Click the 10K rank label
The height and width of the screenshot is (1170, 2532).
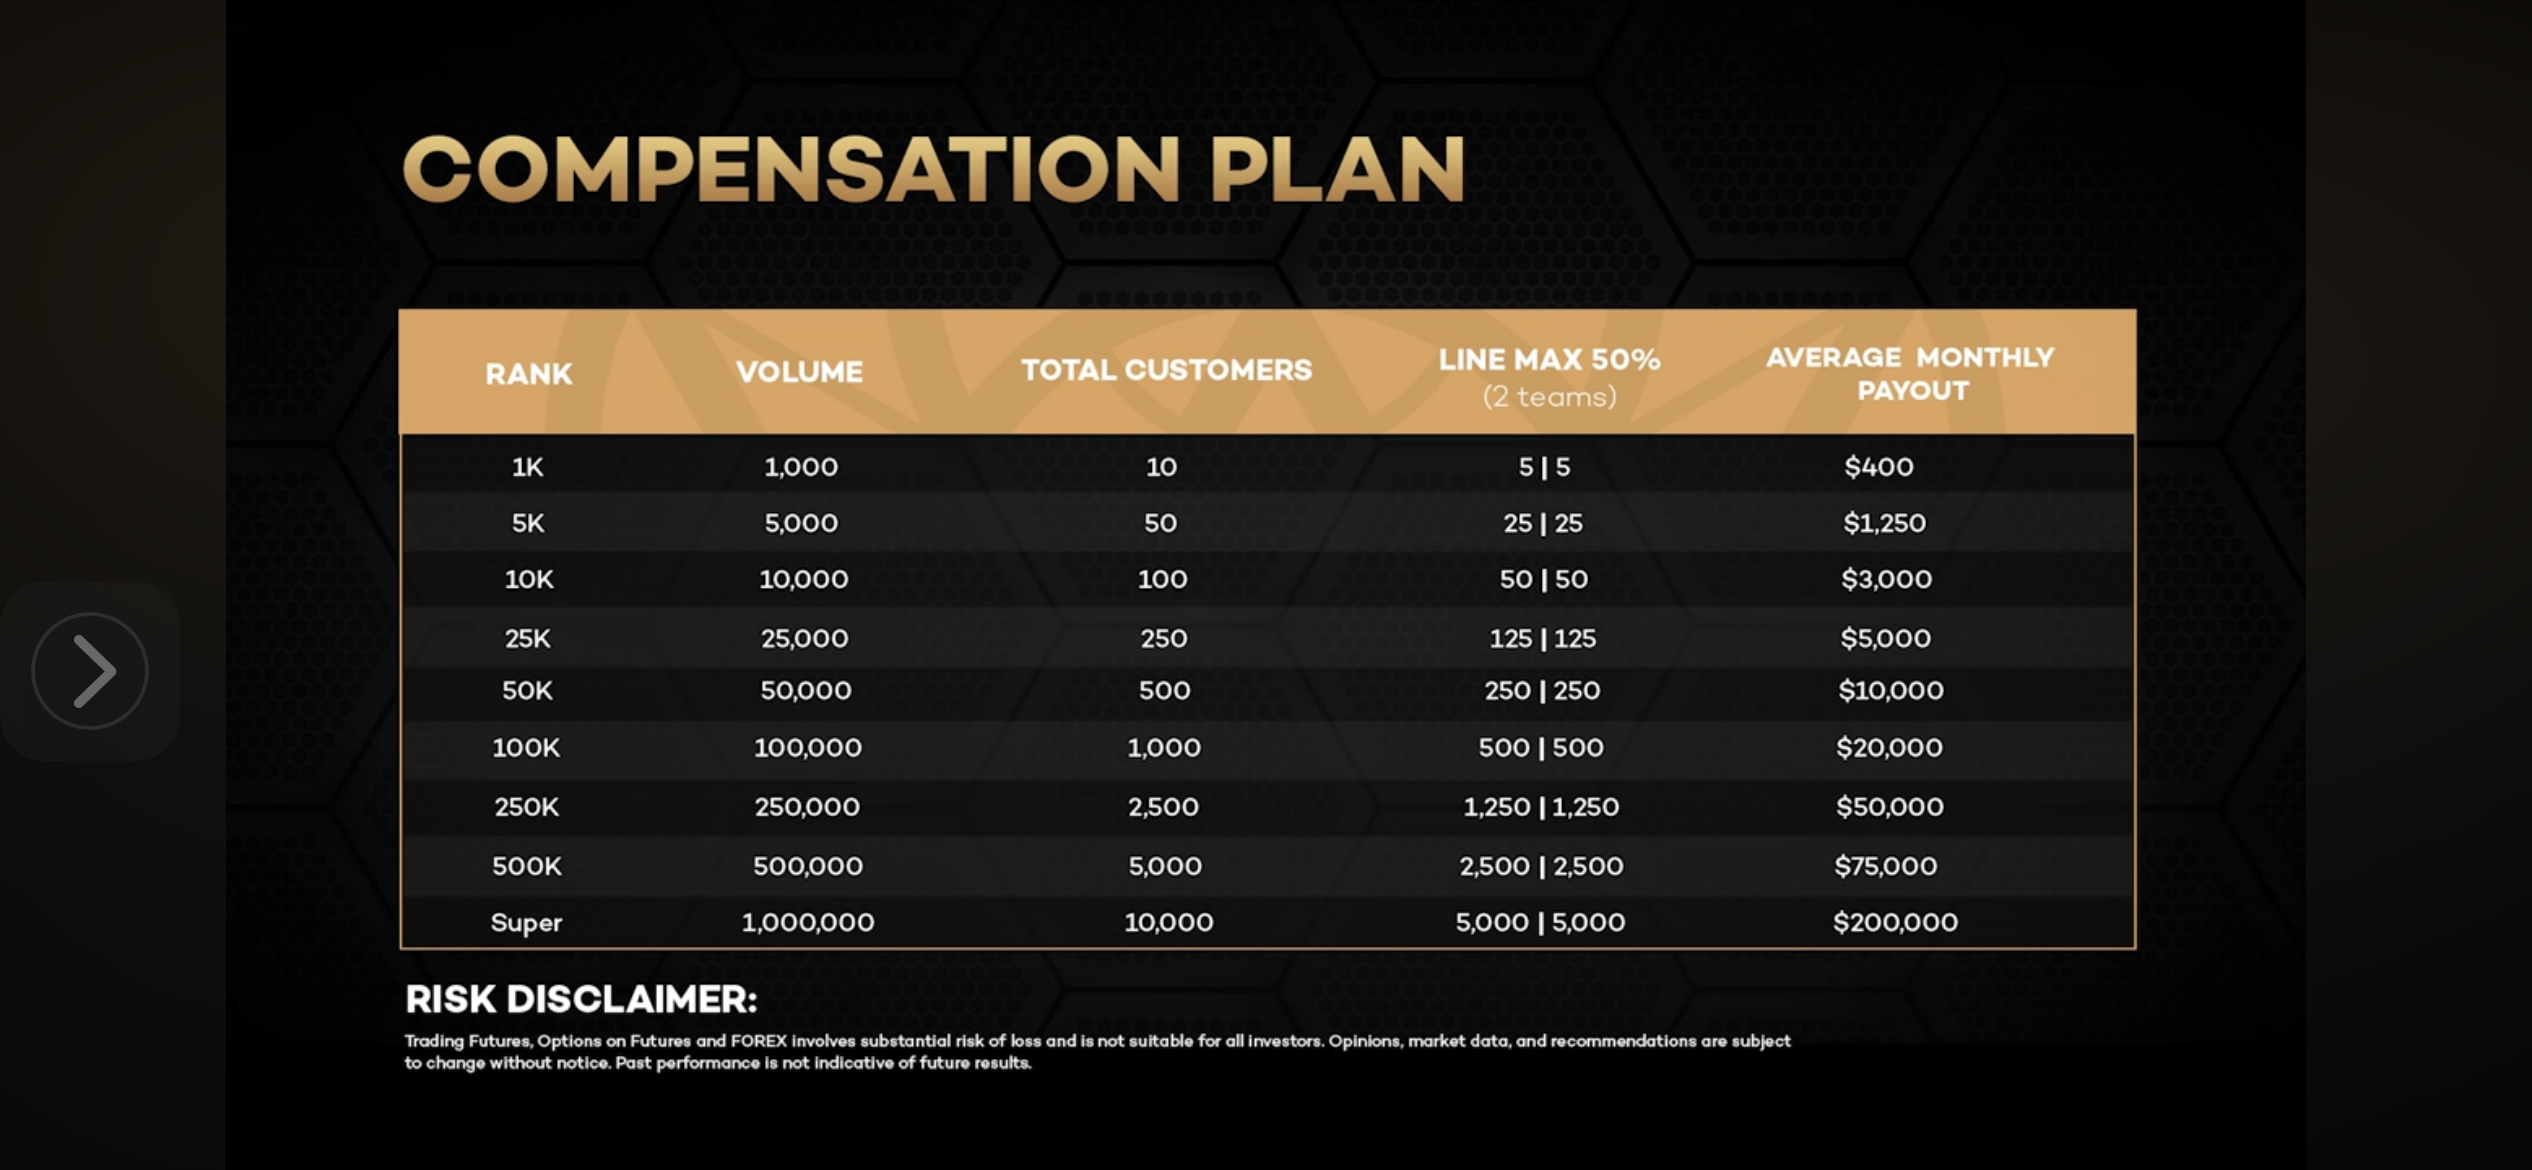tap(527, 578)
